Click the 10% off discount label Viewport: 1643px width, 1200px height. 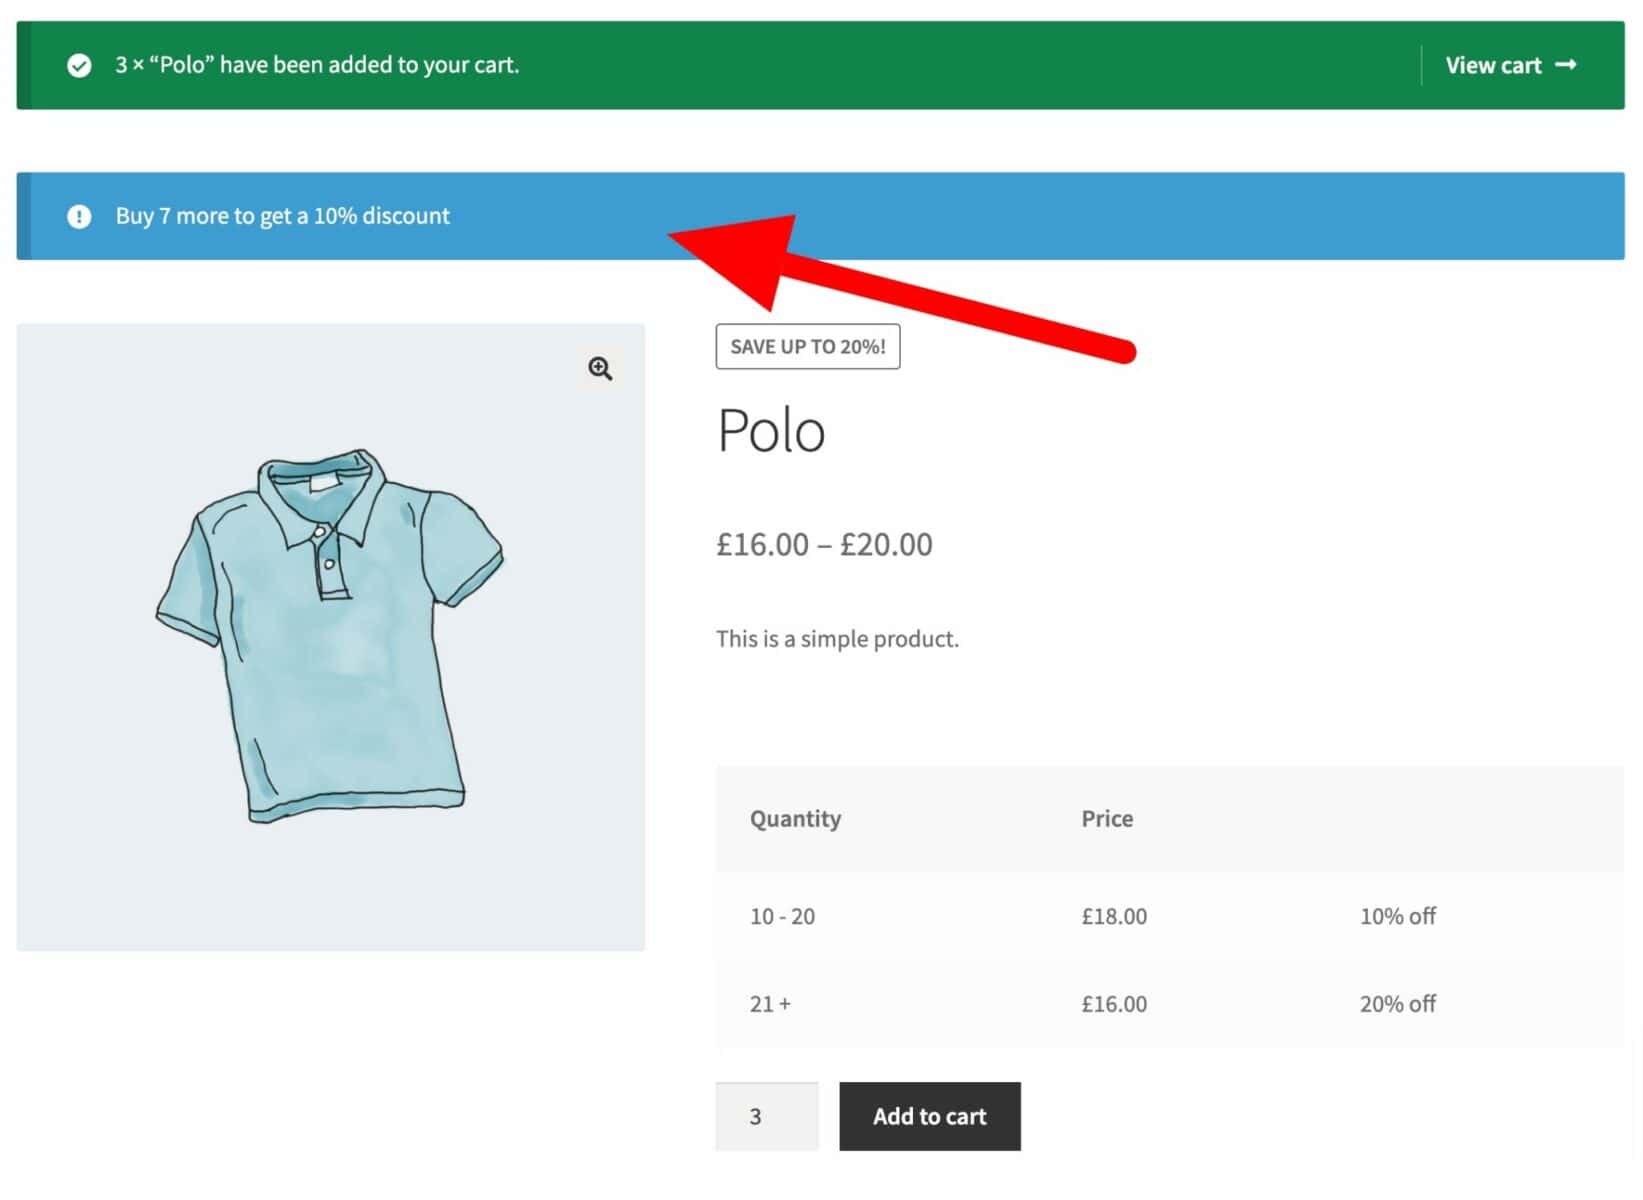(x=1397, y=916)
